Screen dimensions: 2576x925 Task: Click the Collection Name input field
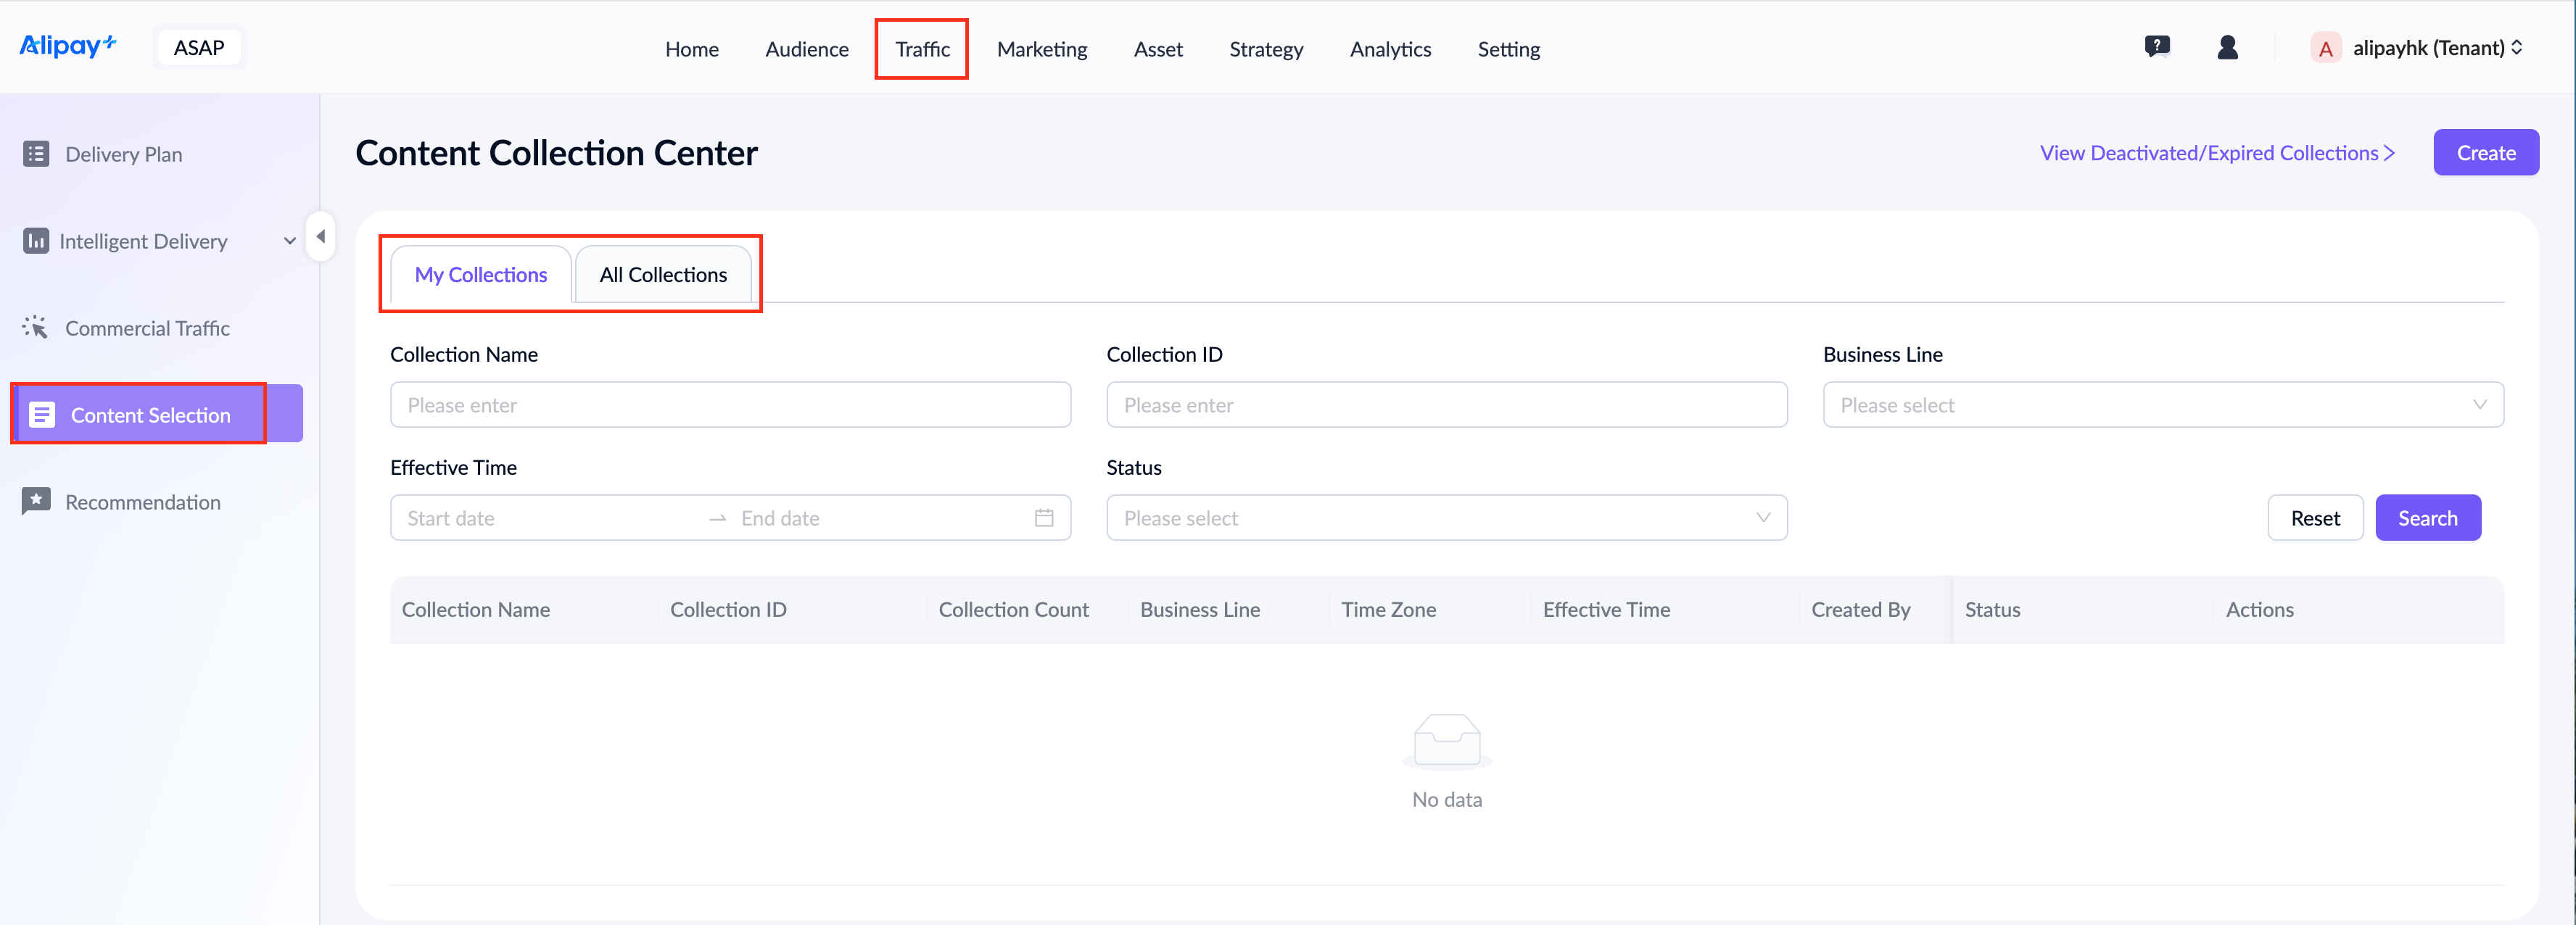tap(730, 405)
